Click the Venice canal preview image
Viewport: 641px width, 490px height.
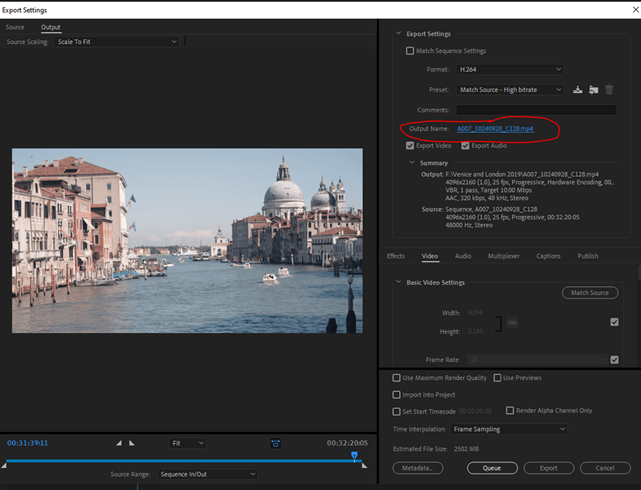coord(187,241)
